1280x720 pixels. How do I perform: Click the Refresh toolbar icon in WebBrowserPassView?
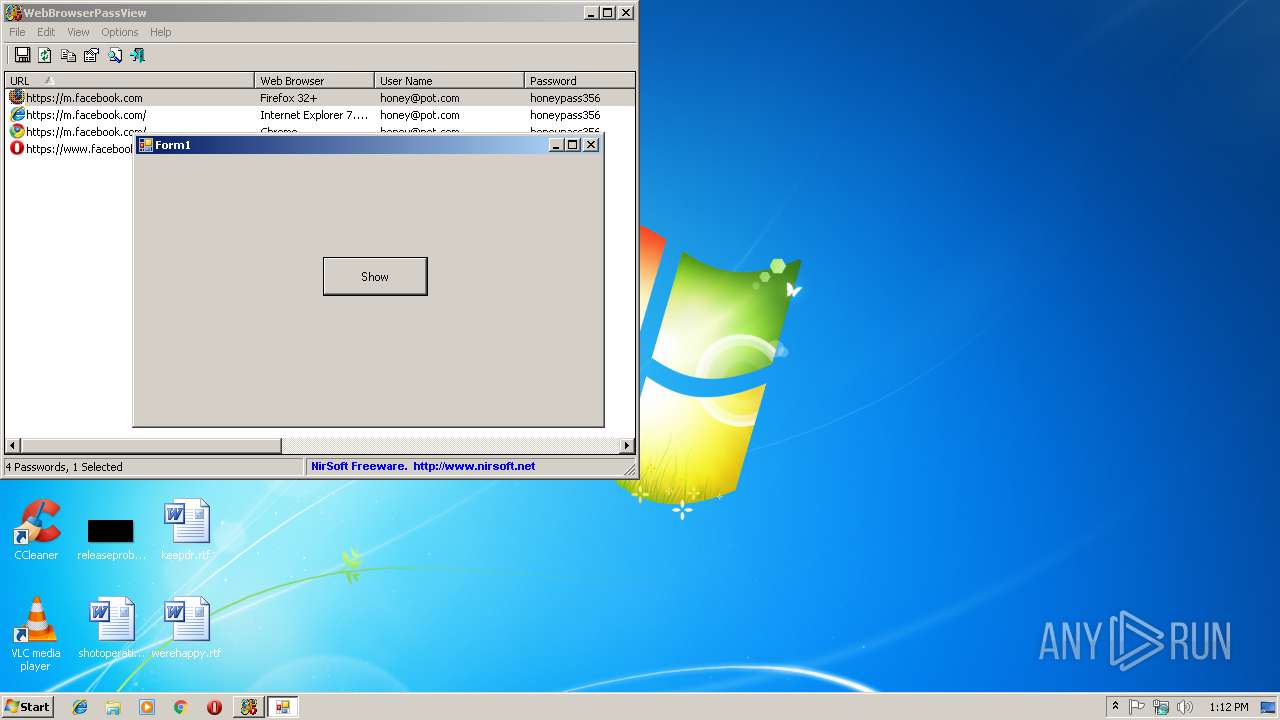point(45,55)
